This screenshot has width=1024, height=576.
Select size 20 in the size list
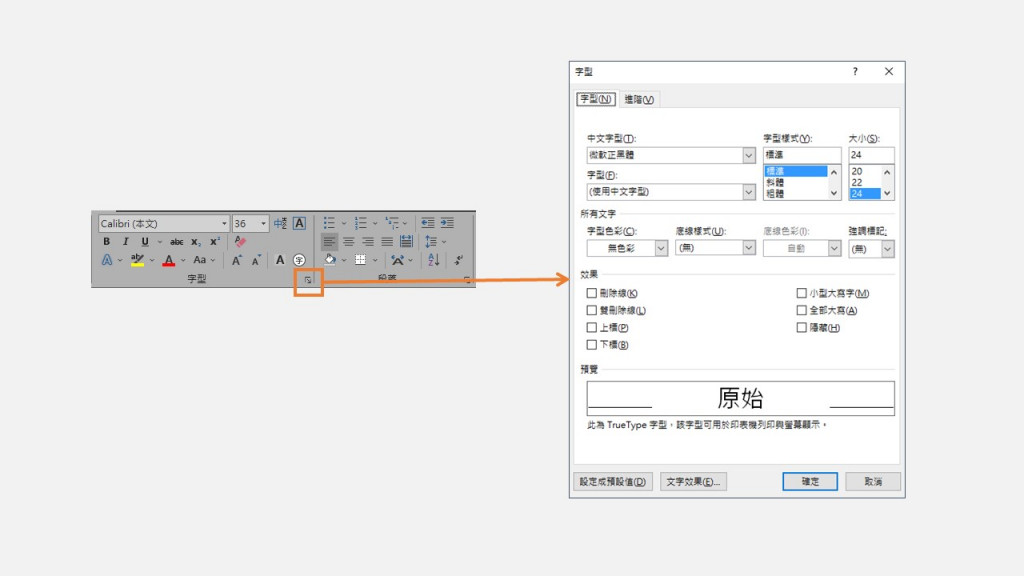click(865, 171)
